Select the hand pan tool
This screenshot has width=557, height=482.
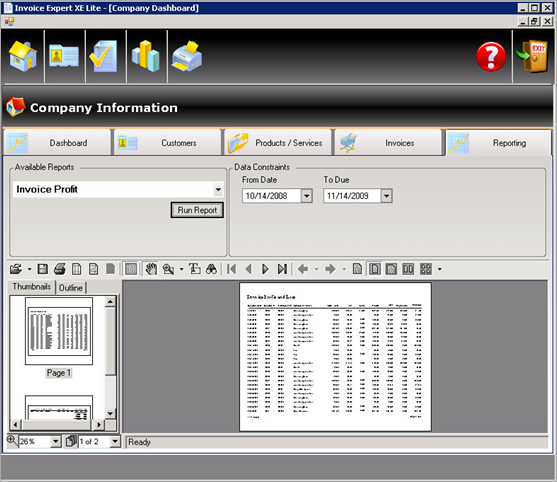click(x=151, y=269)
